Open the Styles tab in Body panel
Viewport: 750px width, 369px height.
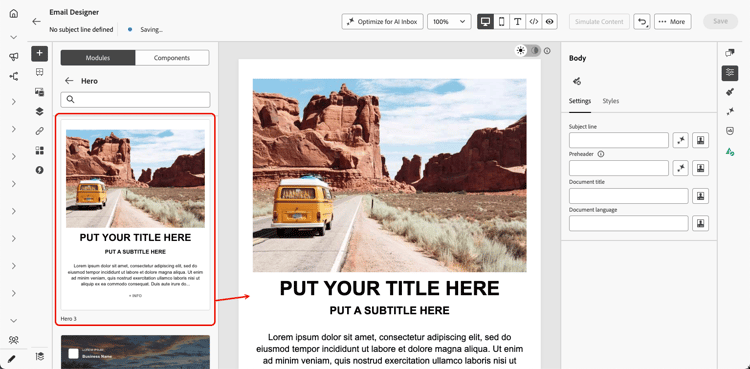(611, 101)
